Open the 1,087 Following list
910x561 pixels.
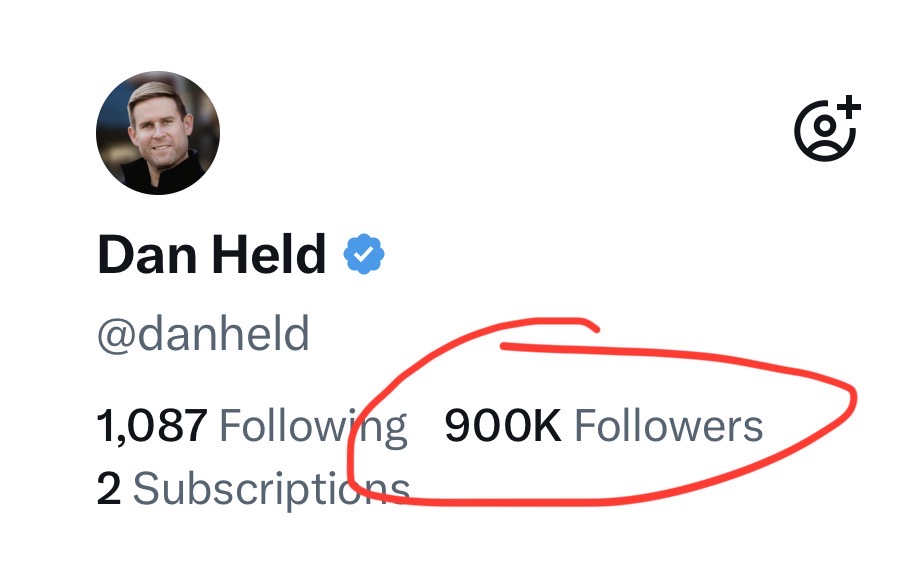click(x=252, y=427)
